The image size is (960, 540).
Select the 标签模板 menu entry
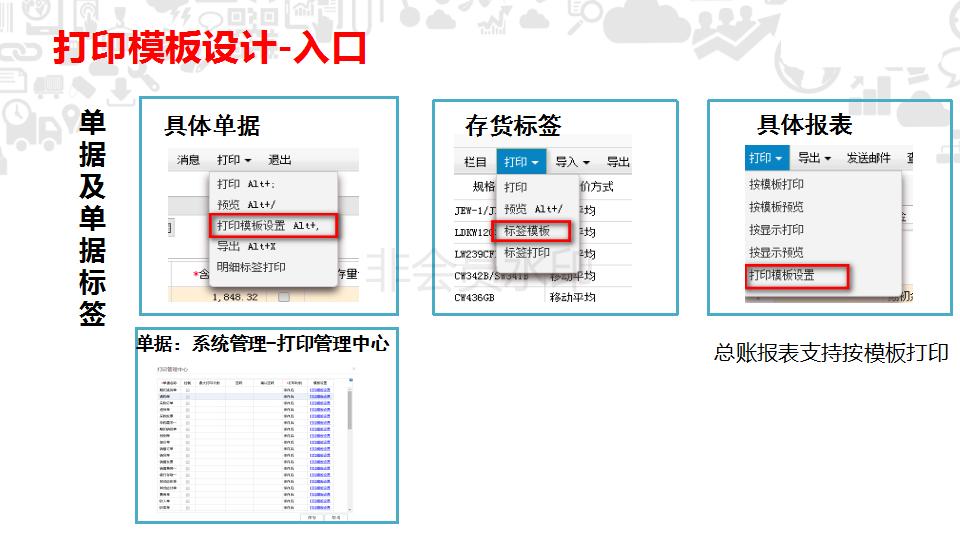[x=531, y=231]
